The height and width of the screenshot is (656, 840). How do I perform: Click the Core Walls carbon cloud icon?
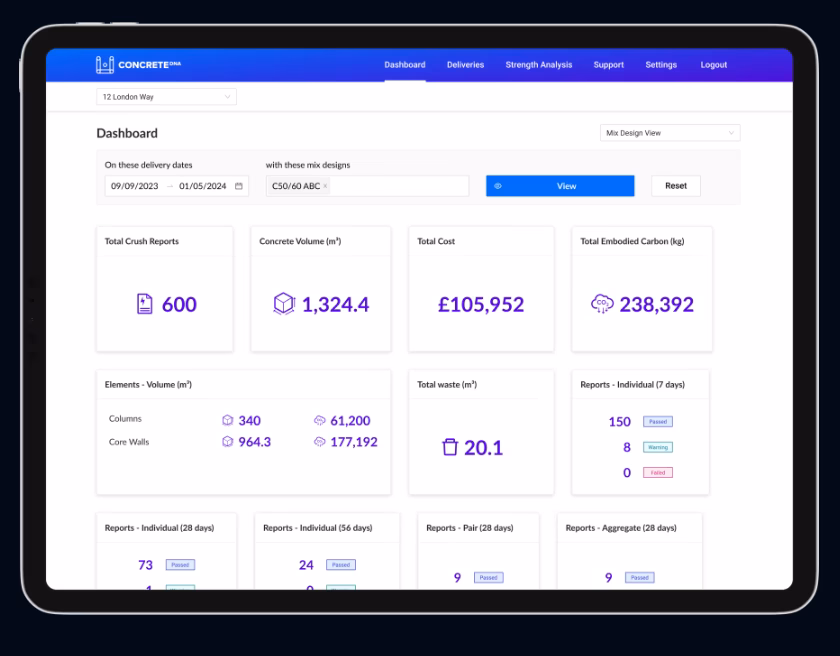point(320,442)
